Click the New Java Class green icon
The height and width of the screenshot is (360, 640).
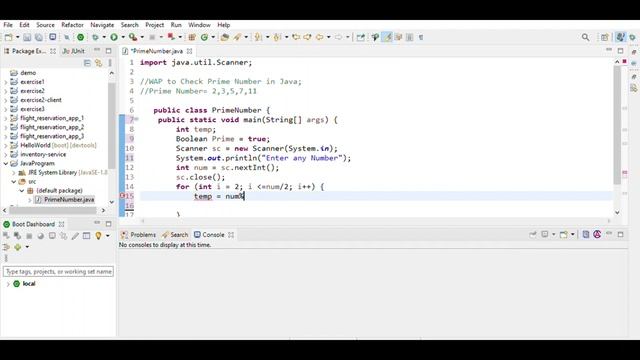[x=204, y=37]
